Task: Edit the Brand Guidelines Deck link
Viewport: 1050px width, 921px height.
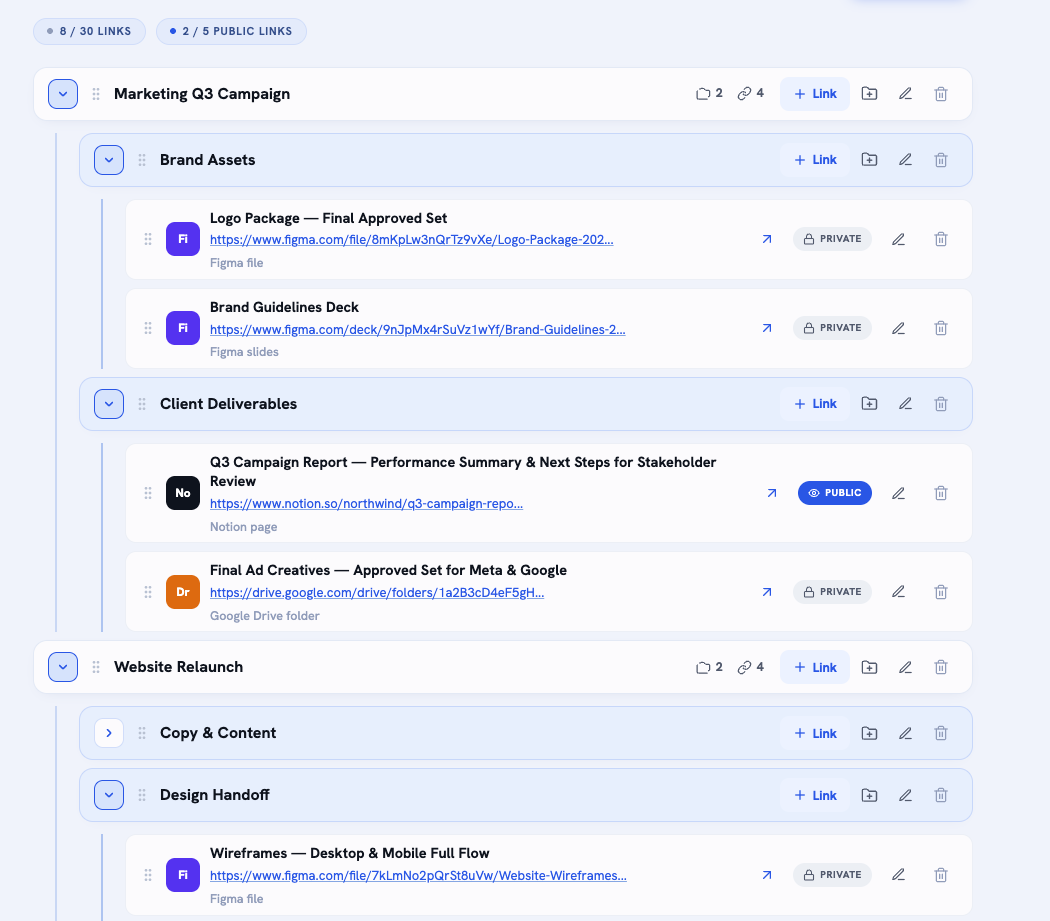Action: click(x=899, y=328)
